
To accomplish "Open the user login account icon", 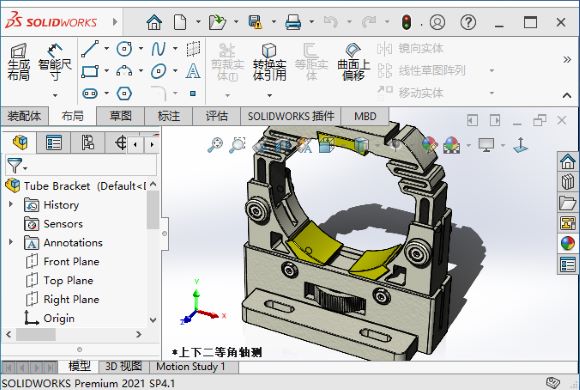I will click(x=437, y=22).
